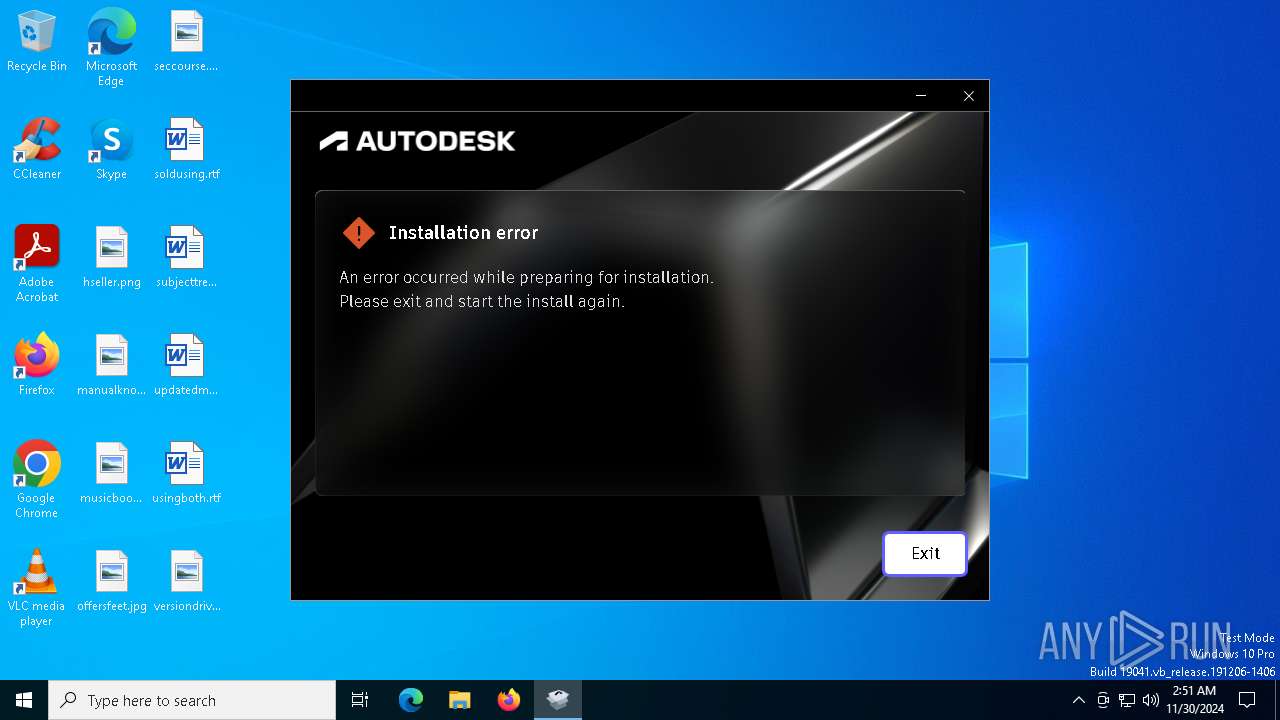Select the subjecttre document on desktop
The image size is (1280, 720).
click(x=186, y=257)
